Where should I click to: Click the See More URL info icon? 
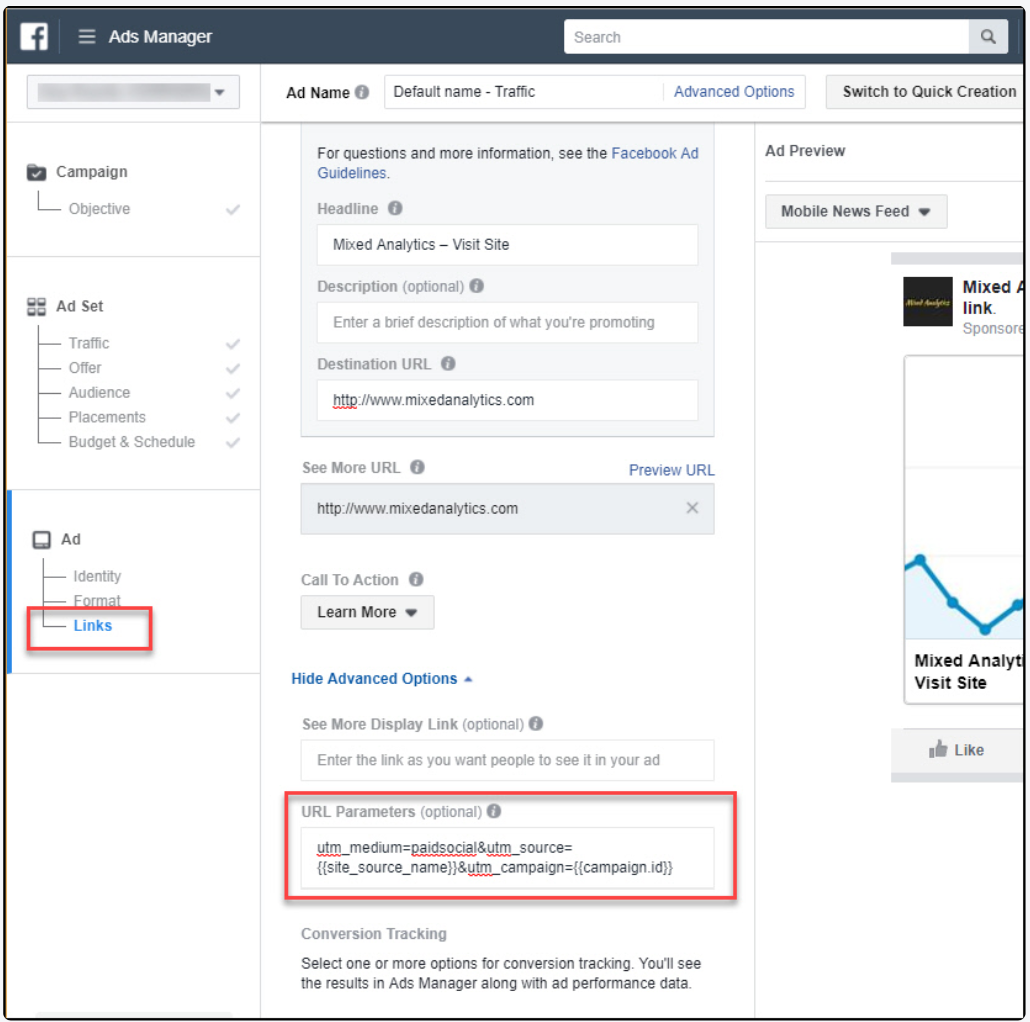[417, 467]
